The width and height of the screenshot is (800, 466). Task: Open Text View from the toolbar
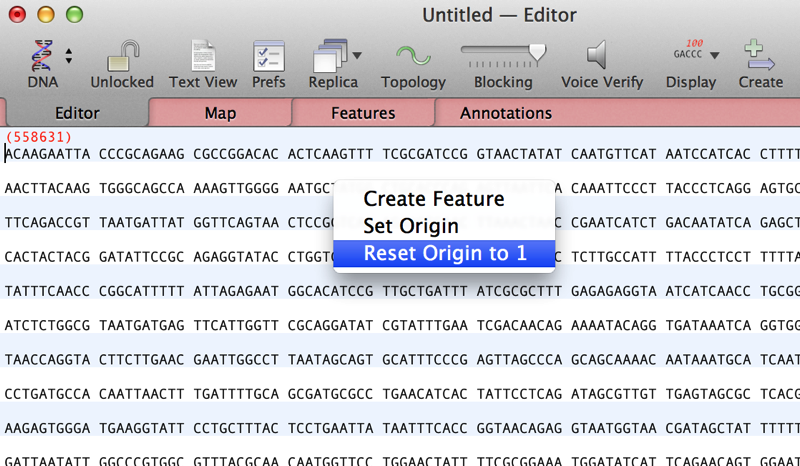[x=203, y=55]
